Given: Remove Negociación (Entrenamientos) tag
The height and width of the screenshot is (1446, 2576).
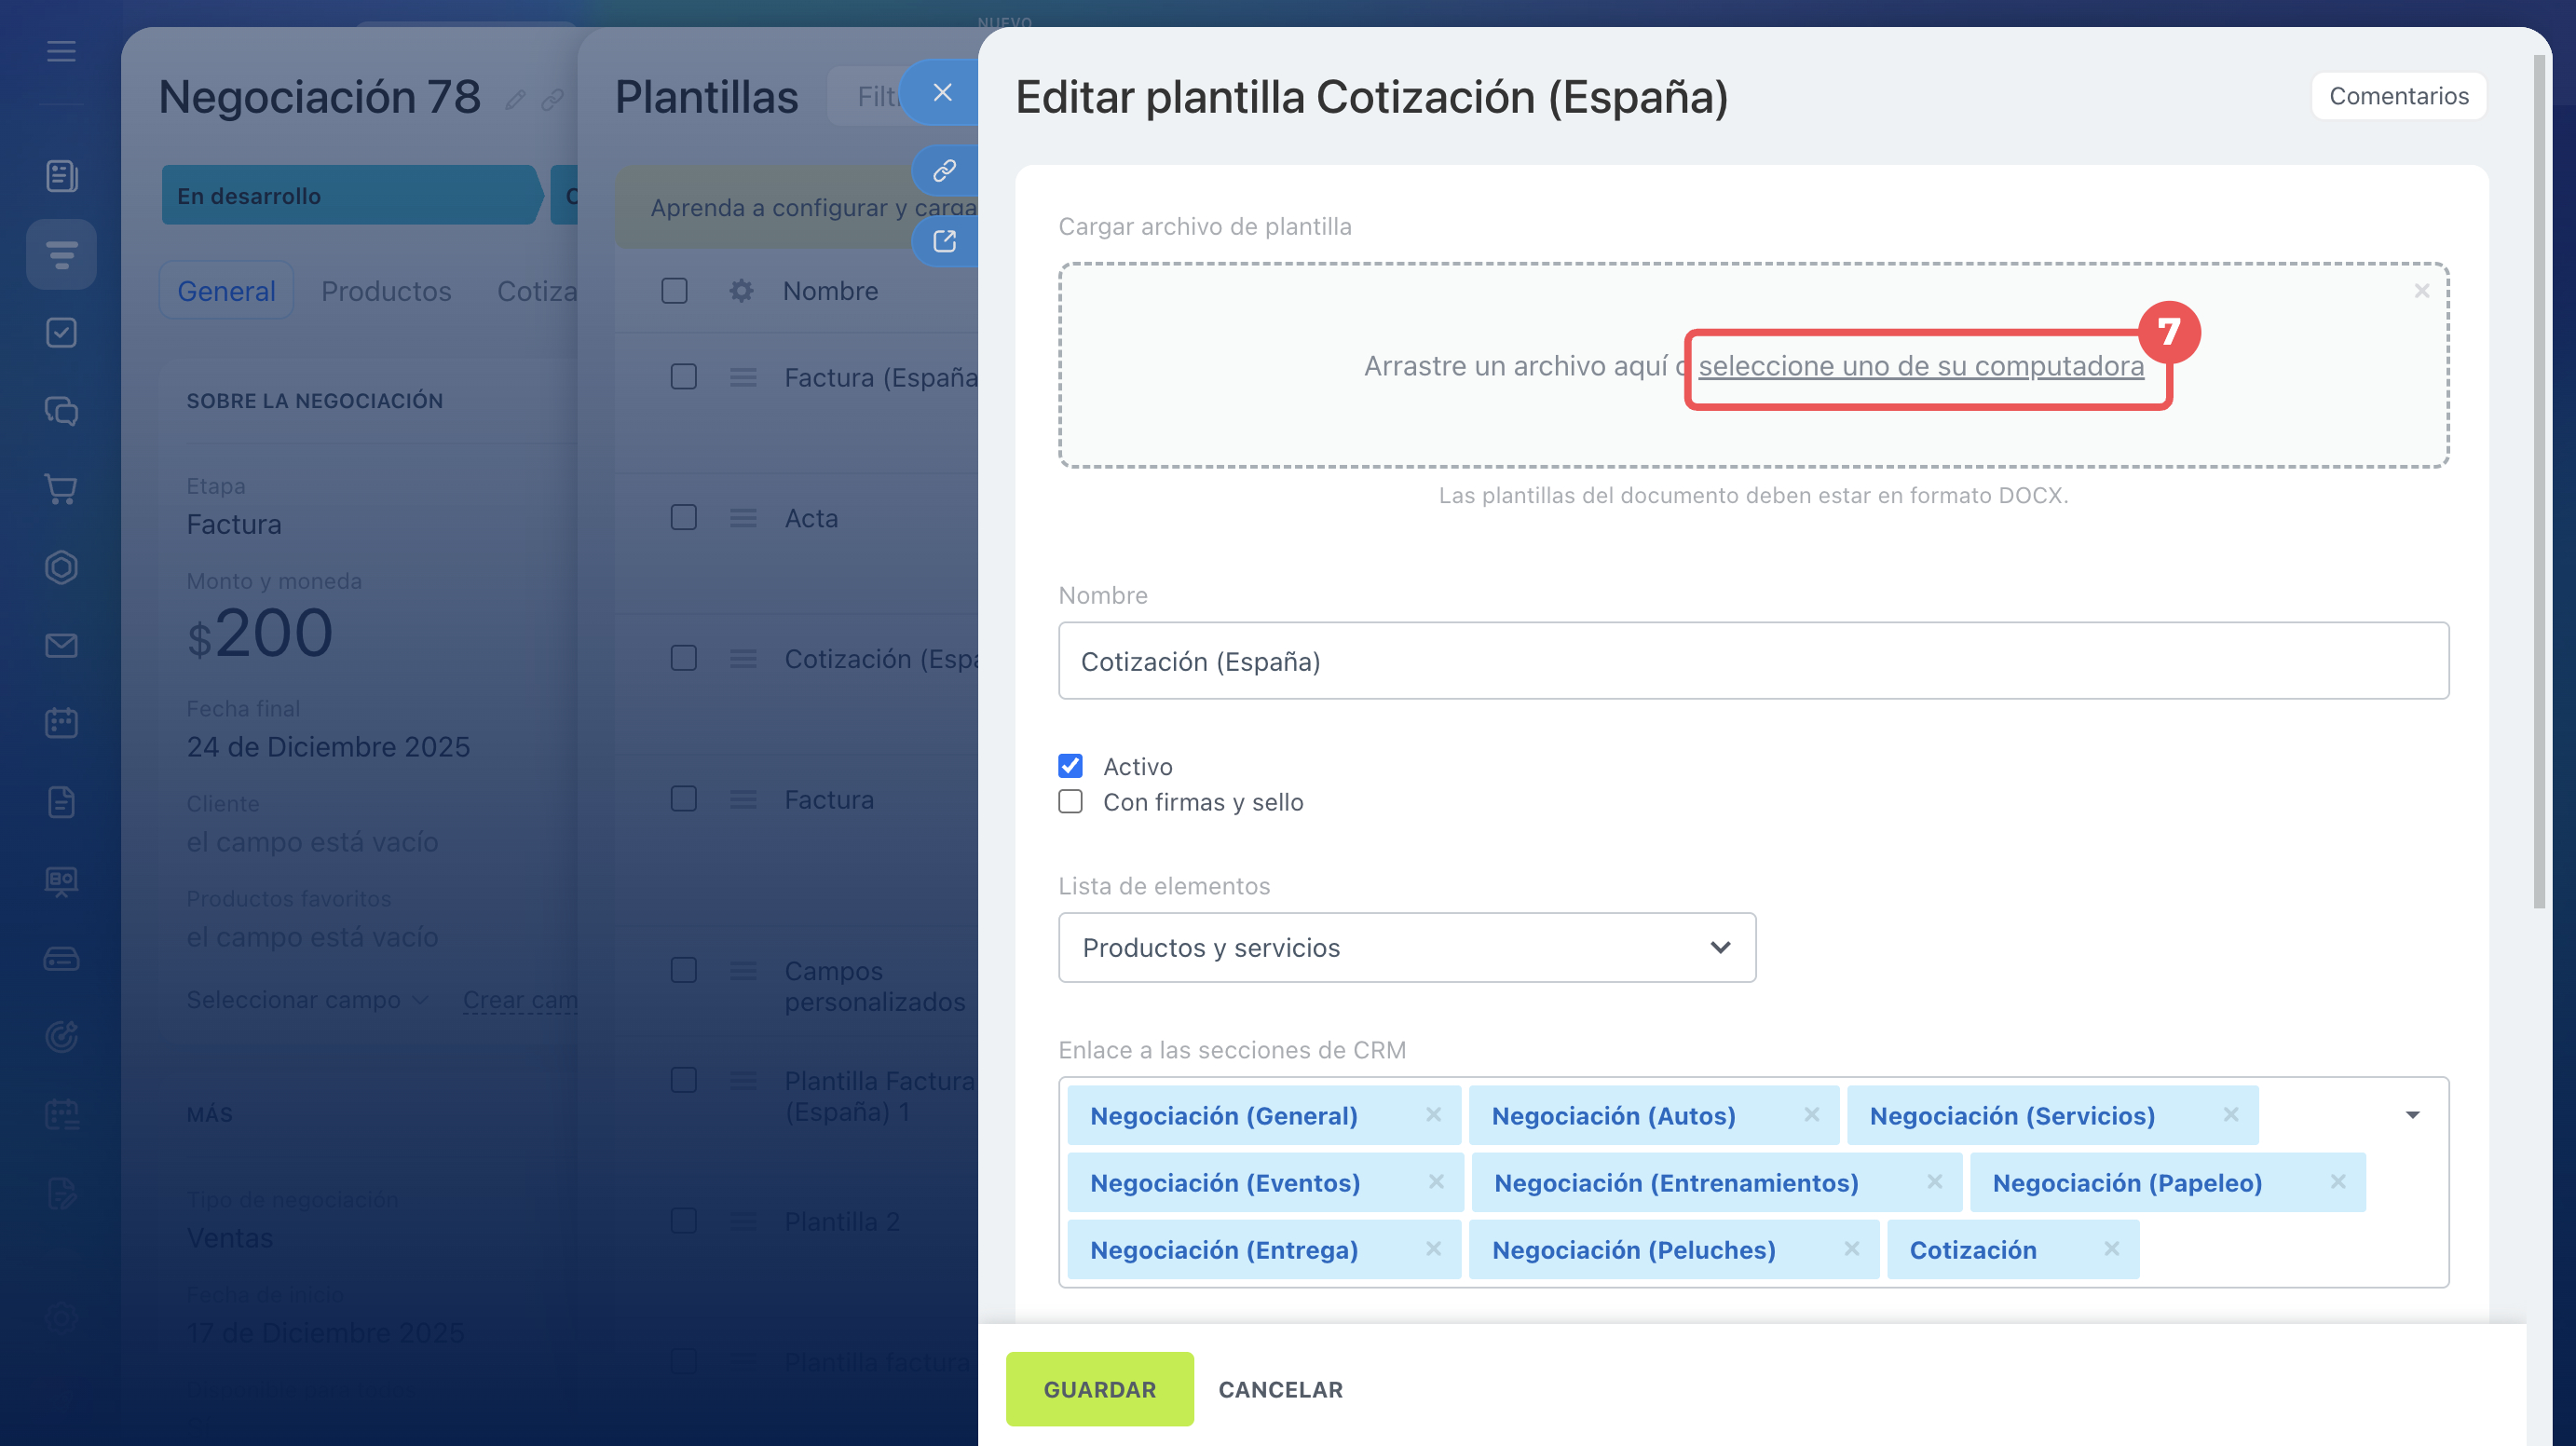Looking at the screenshot, I should coord(1935,1182).
